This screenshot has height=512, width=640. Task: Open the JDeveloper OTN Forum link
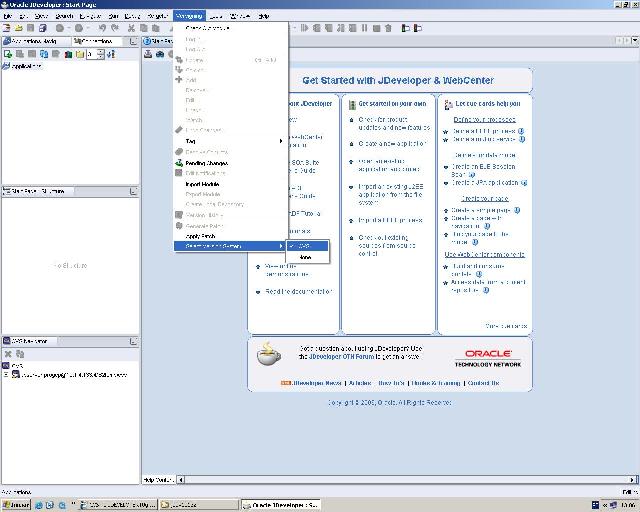tap(341, 356)
